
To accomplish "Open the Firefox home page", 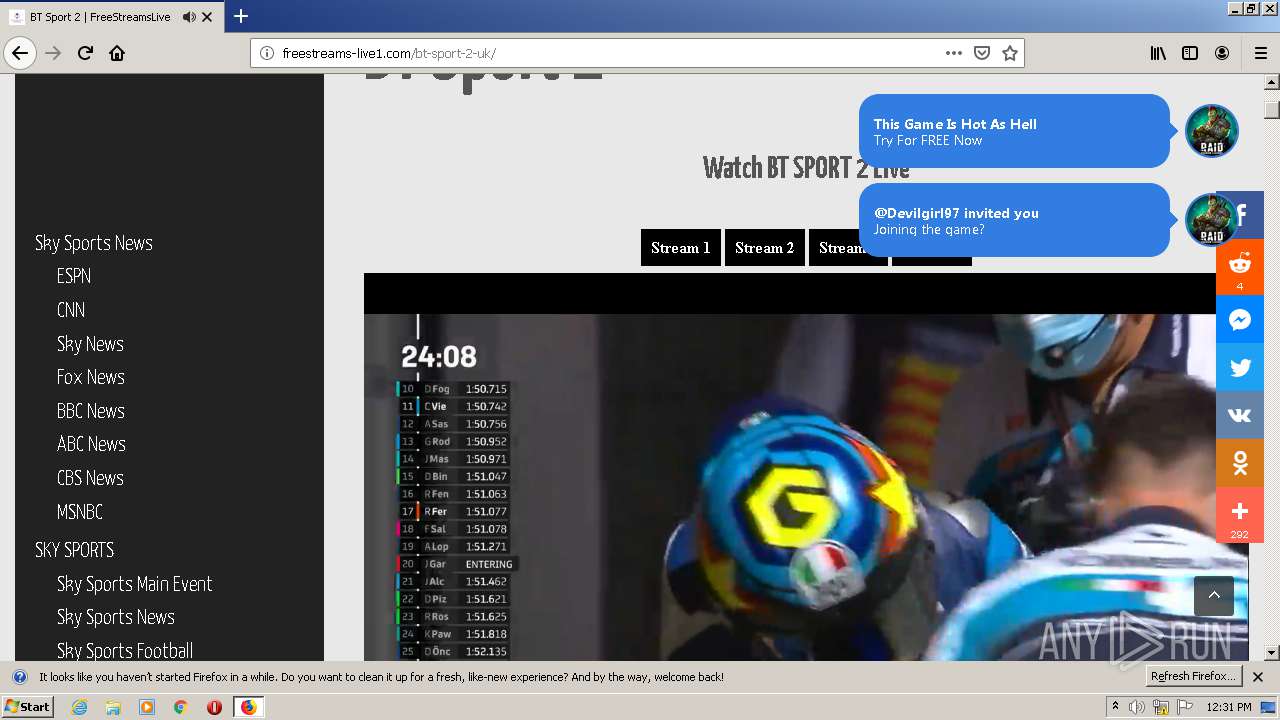I will [117, 53].
